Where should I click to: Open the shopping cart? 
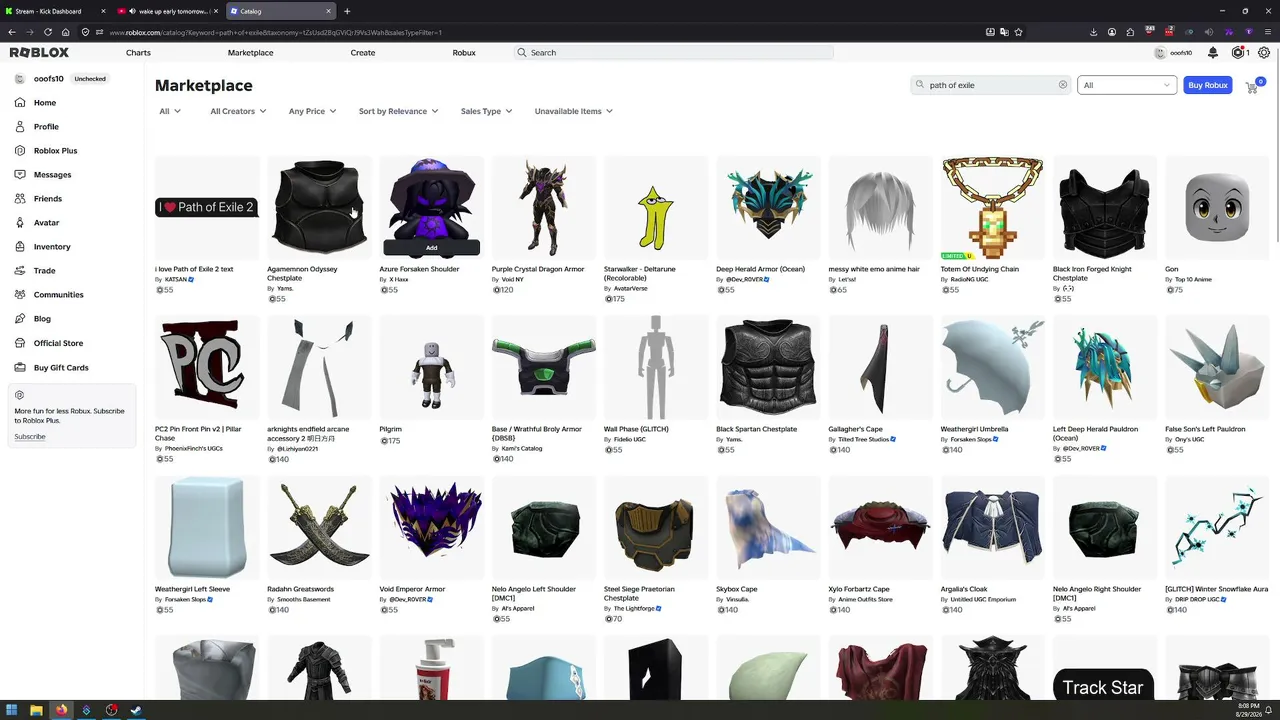point(1252,87)
